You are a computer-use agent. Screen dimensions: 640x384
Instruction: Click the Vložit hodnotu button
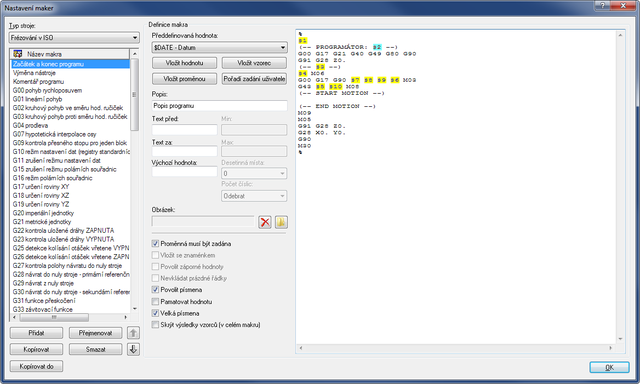pyautogui.click(x=184, y=63)
